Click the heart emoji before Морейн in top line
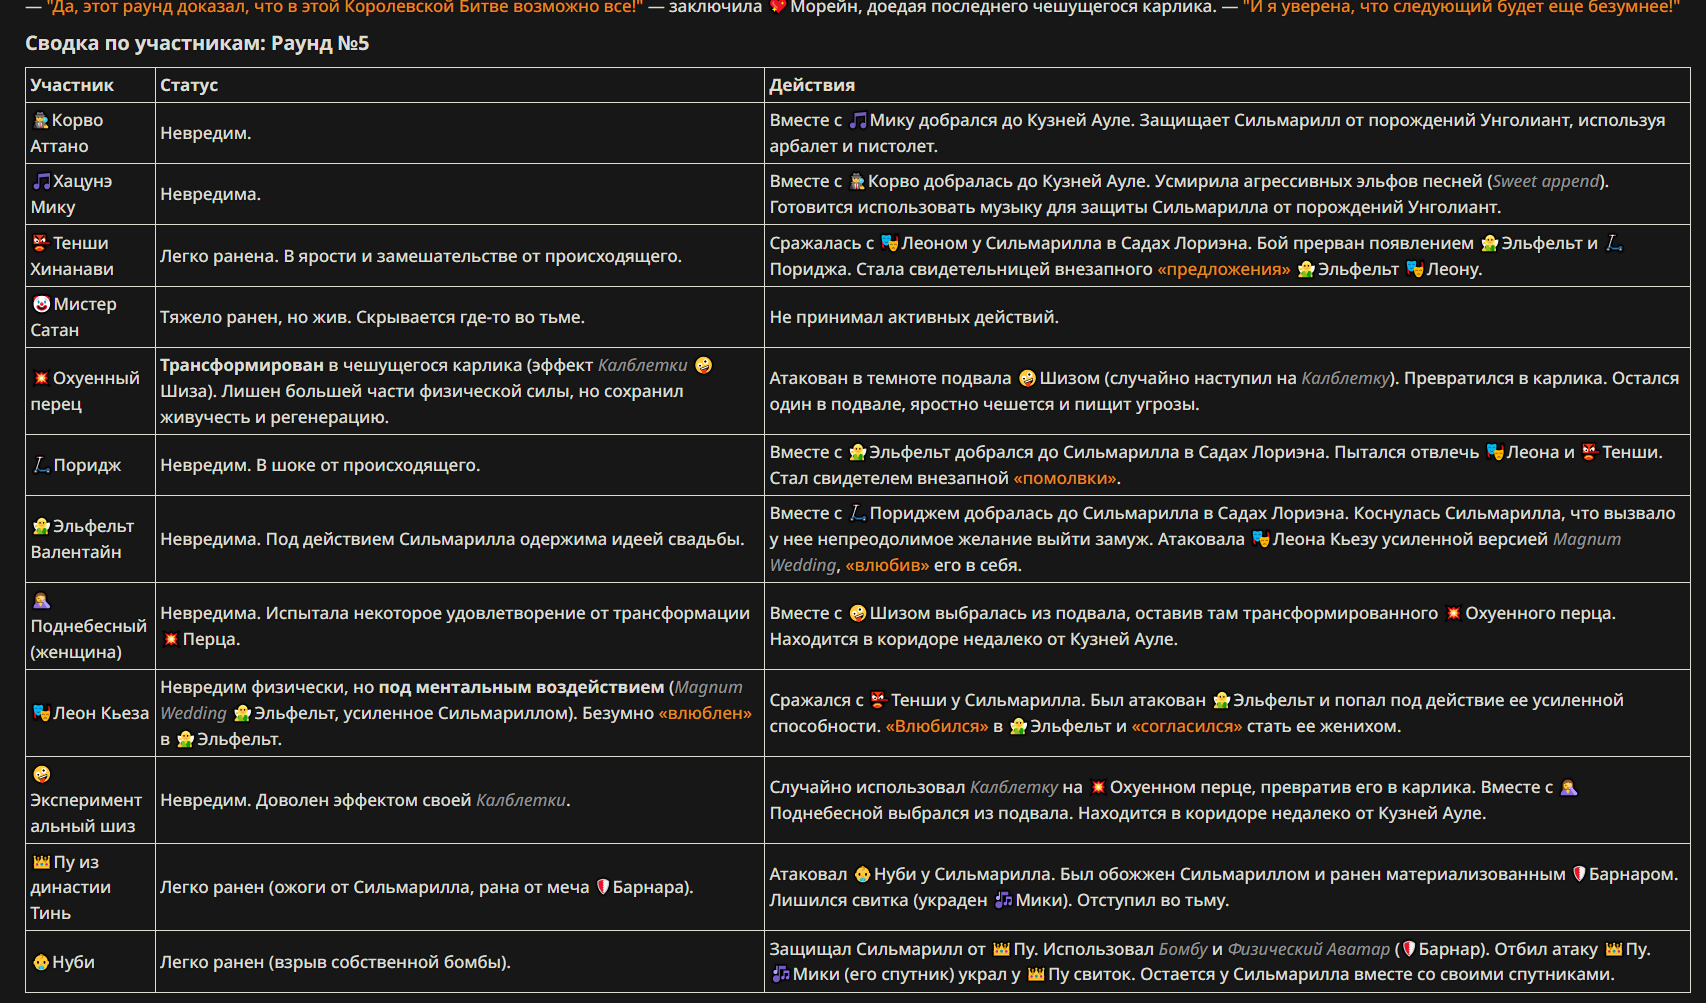Viewport: 1706px width, 1003px height. pos(778,7)
